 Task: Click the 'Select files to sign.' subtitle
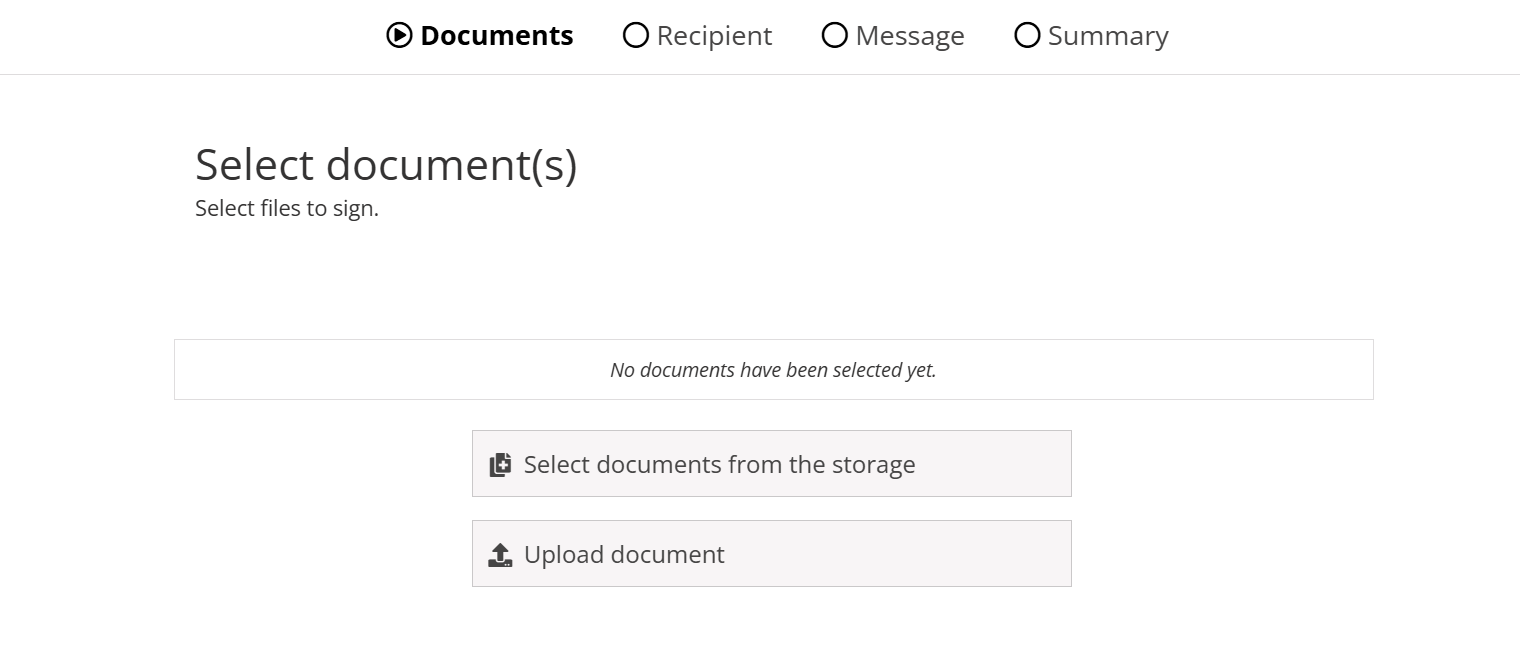point(287,209)
